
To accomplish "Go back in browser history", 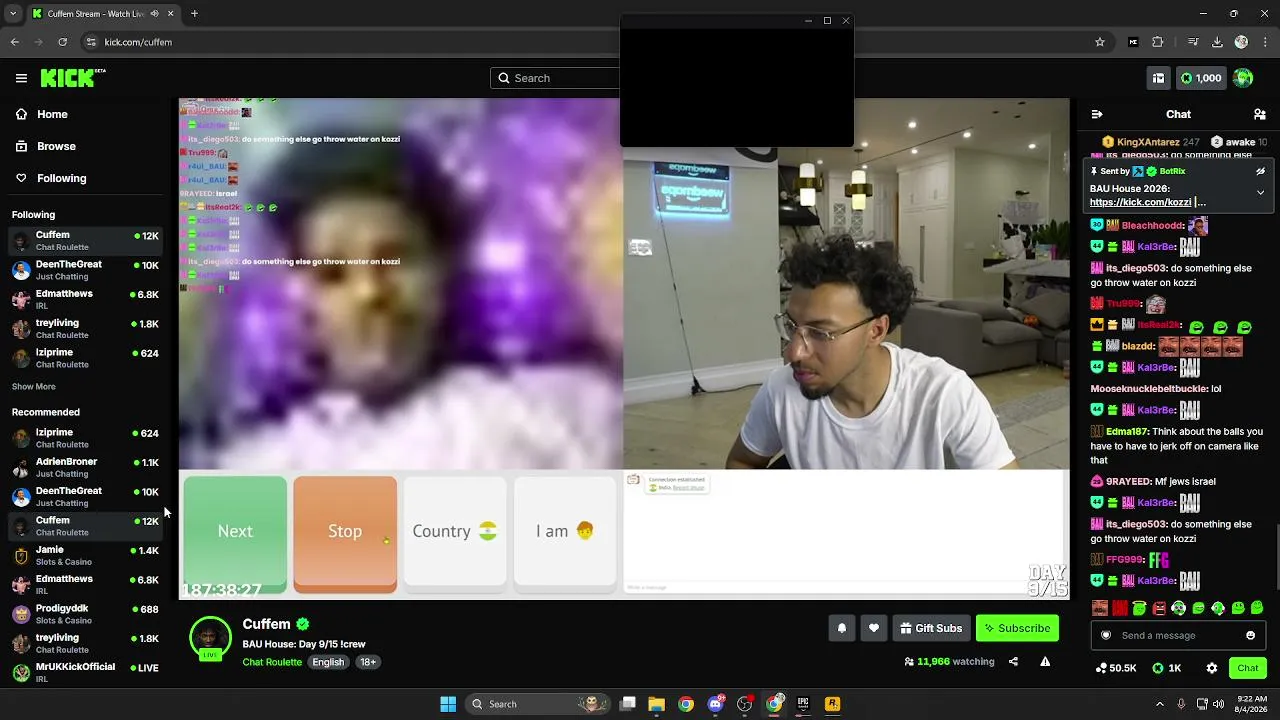I will pos(15,42).
